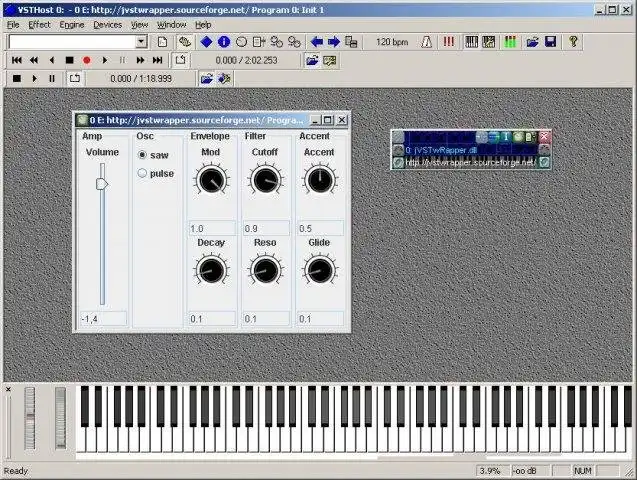Click the Volume value field showing -1.4
The image size is (637, 480).
103,319
